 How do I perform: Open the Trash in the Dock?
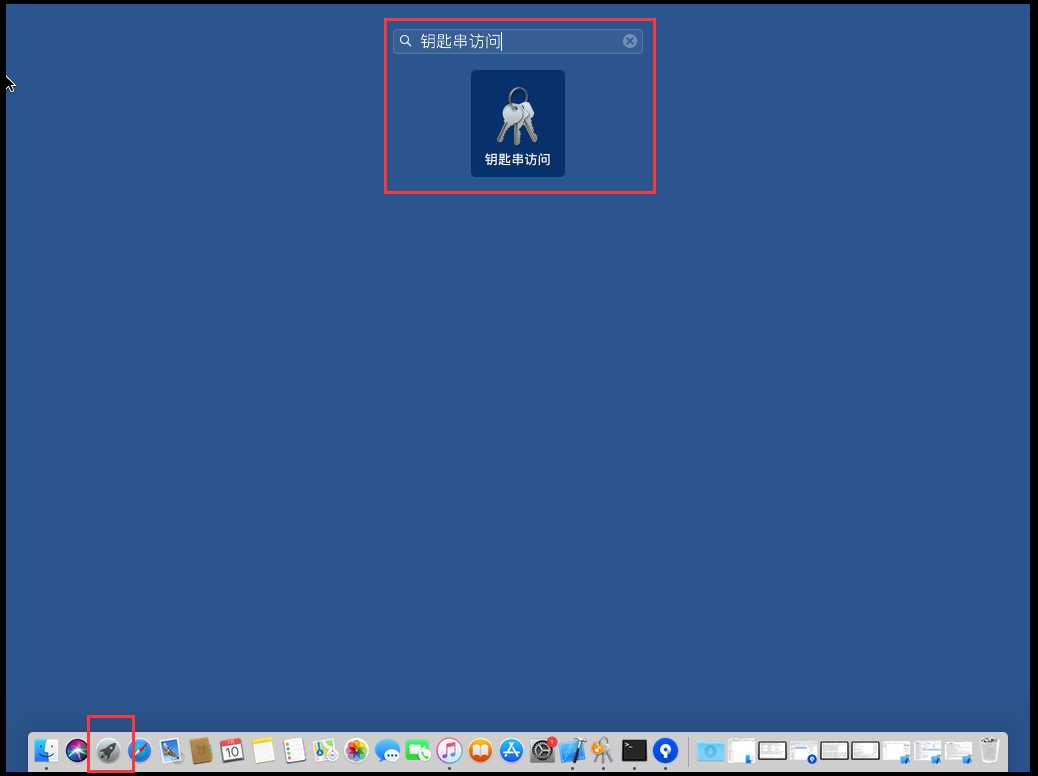989,751
